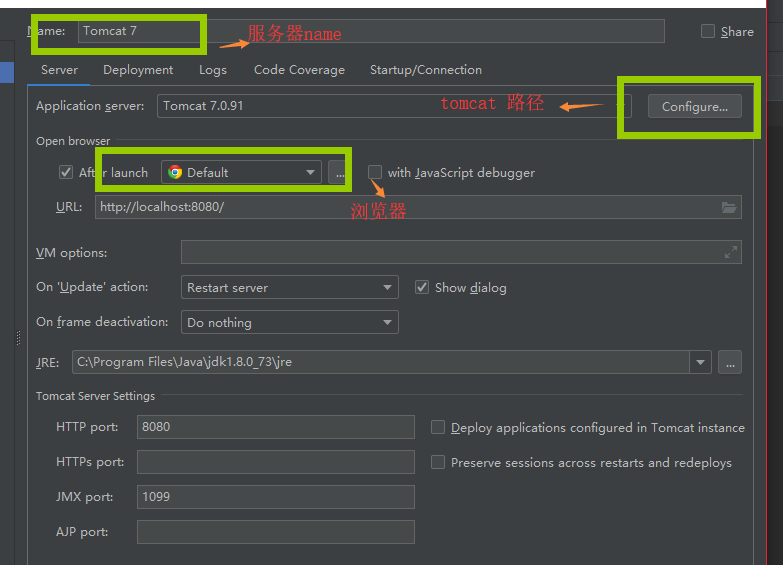Click the Configure... button

click(x=695, y=106)
